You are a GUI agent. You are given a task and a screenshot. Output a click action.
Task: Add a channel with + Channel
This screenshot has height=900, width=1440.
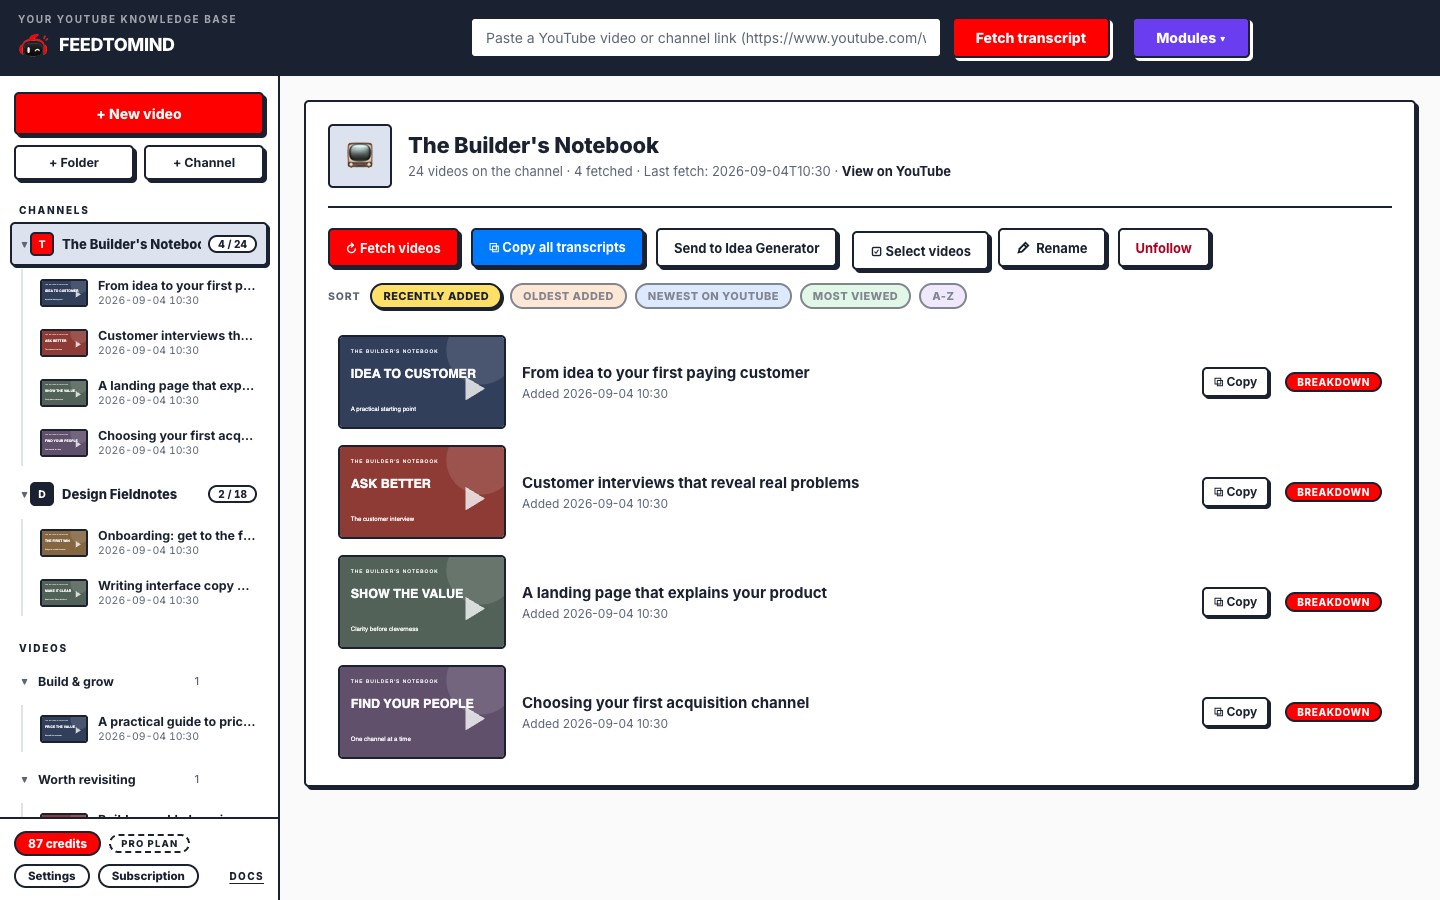click(204, 163)
